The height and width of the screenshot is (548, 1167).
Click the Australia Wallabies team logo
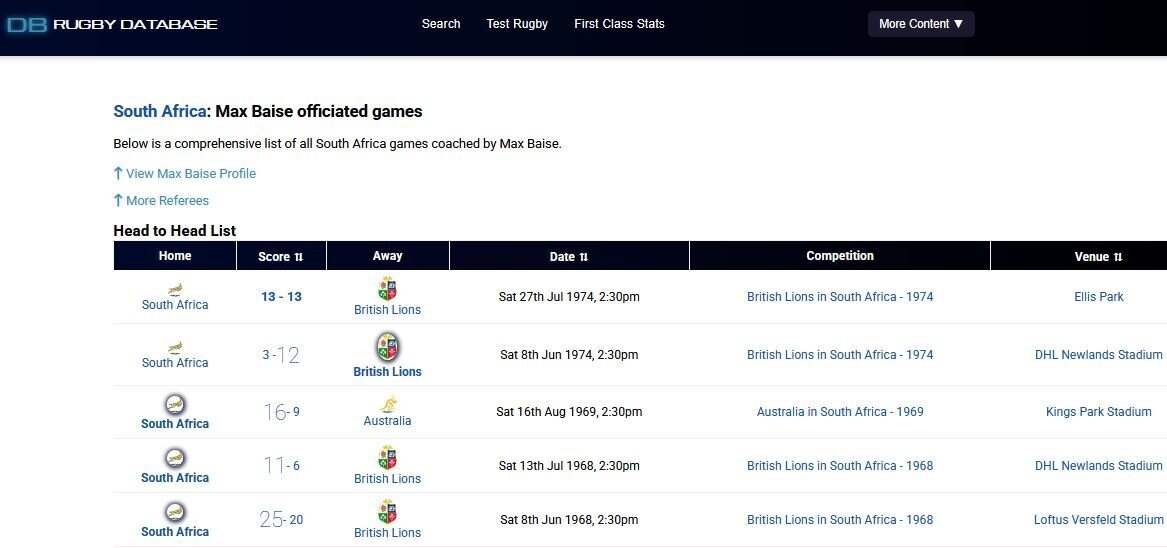pos(387,404)
